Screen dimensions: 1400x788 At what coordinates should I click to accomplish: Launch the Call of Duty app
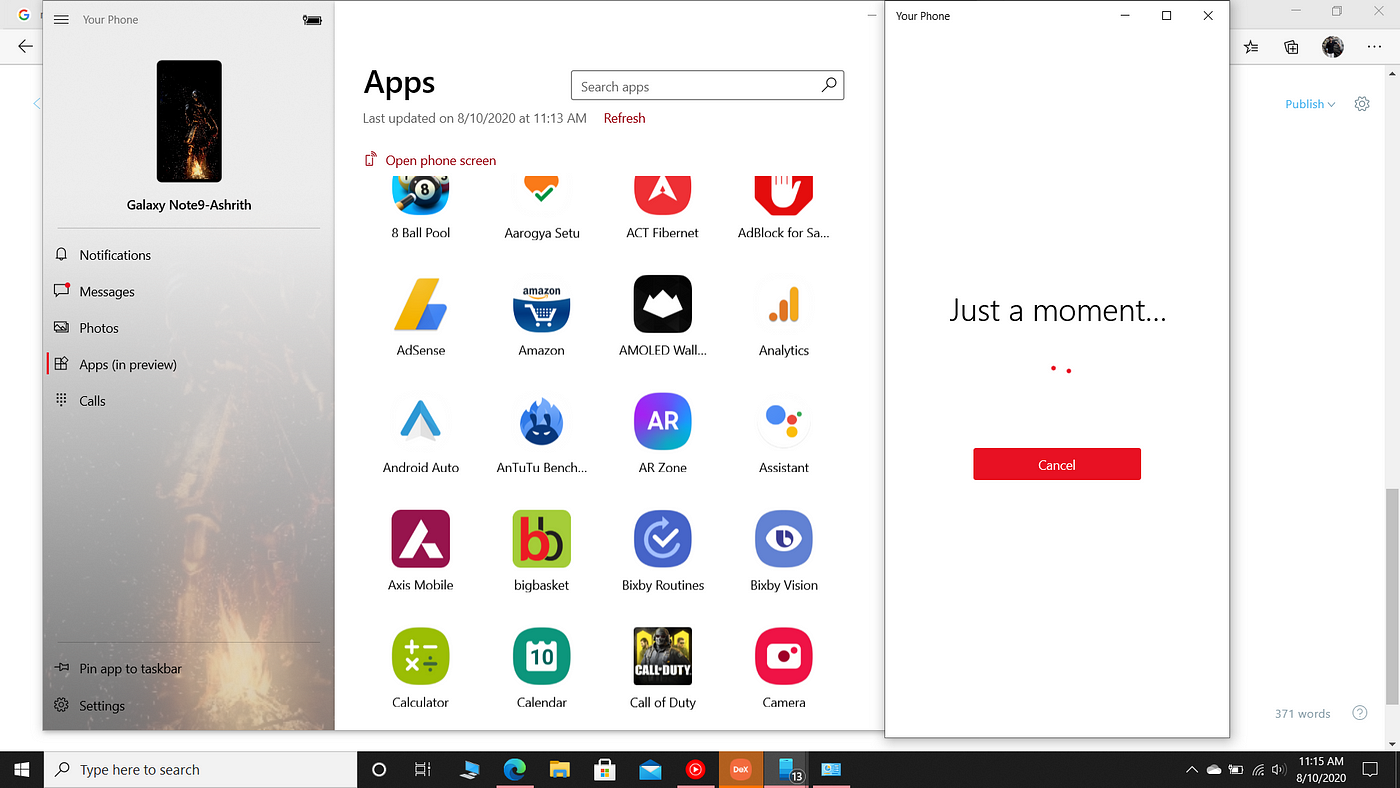pyautogui.click(x=662, y=656)
